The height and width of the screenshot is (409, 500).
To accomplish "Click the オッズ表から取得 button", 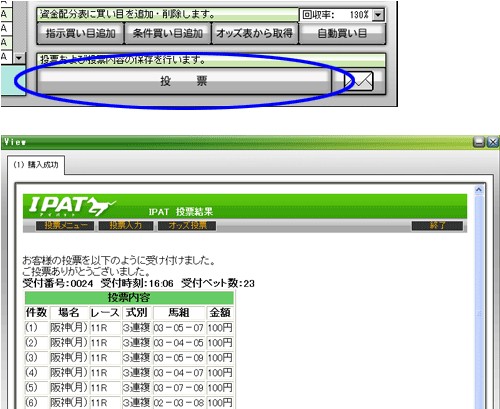I will tap(255, 33).
